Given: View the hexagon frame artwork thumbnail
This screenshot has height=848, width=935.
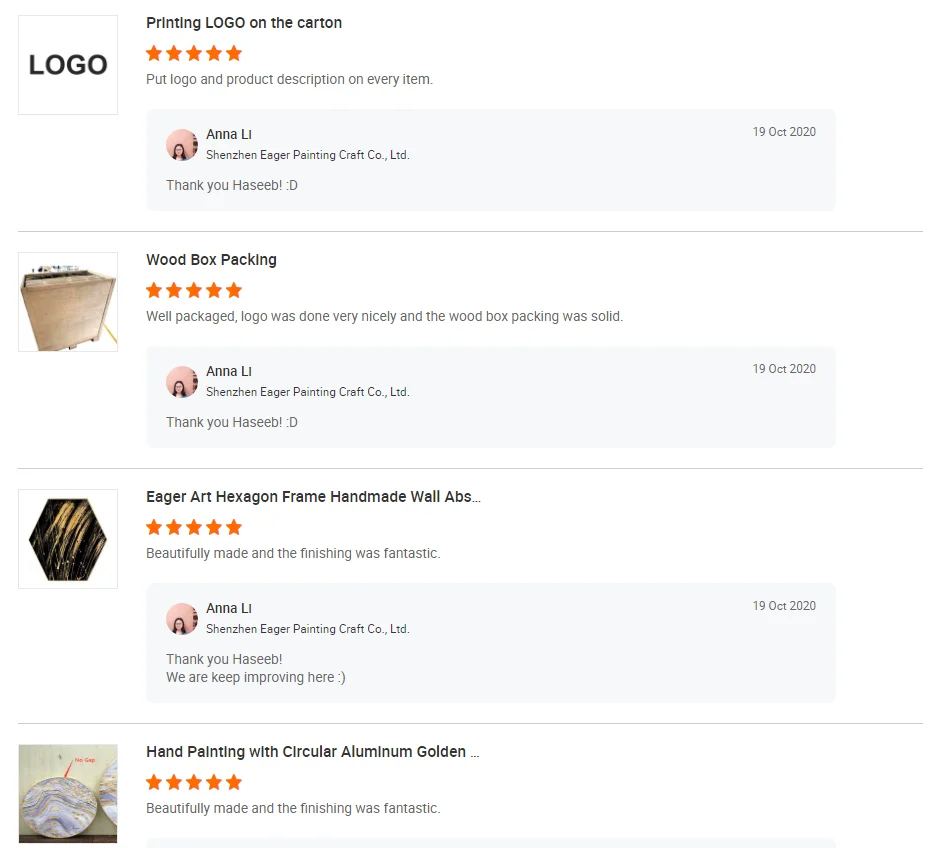Looking at the screenshot, I should coord(68,539).
